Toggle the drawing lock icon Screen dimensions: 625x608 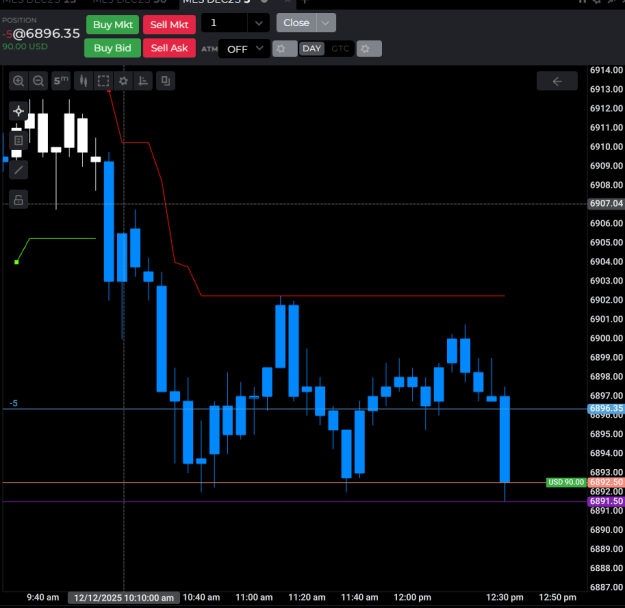click(18, 200)
